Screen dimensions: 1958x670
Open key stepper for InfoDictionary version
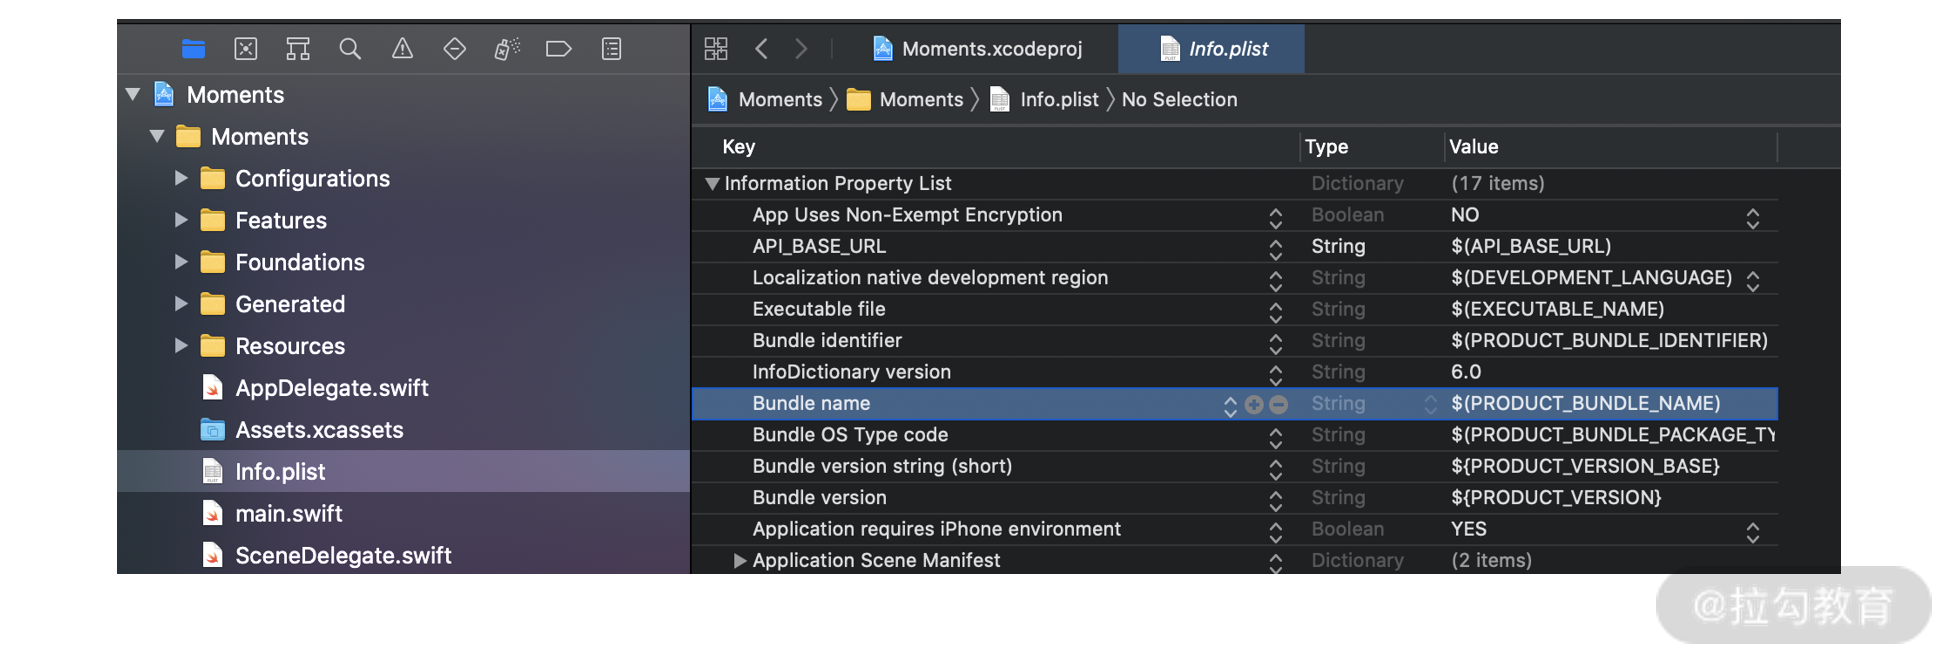point(1276,375)
